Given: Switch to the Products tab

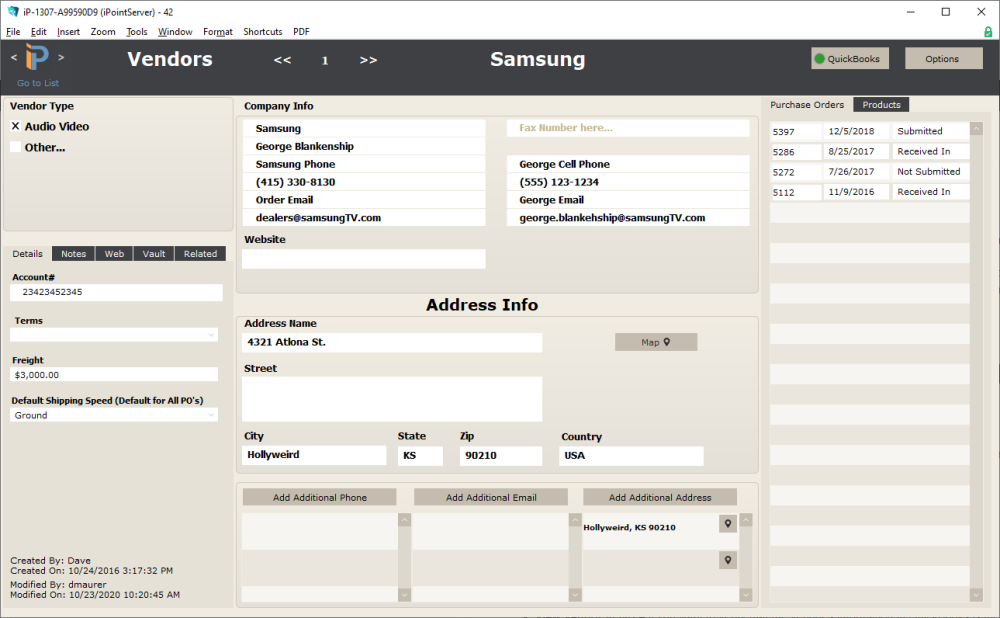Looking at the screenshot, I should pos(880,104).
